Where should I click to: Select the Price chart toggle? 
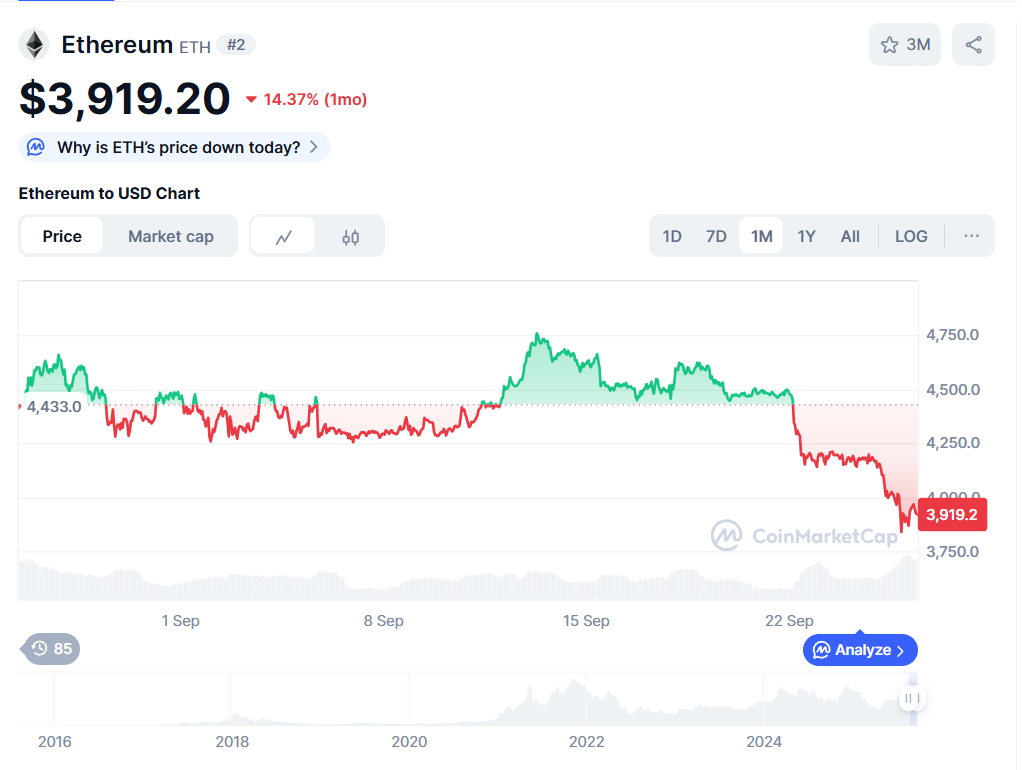[62, 236]
